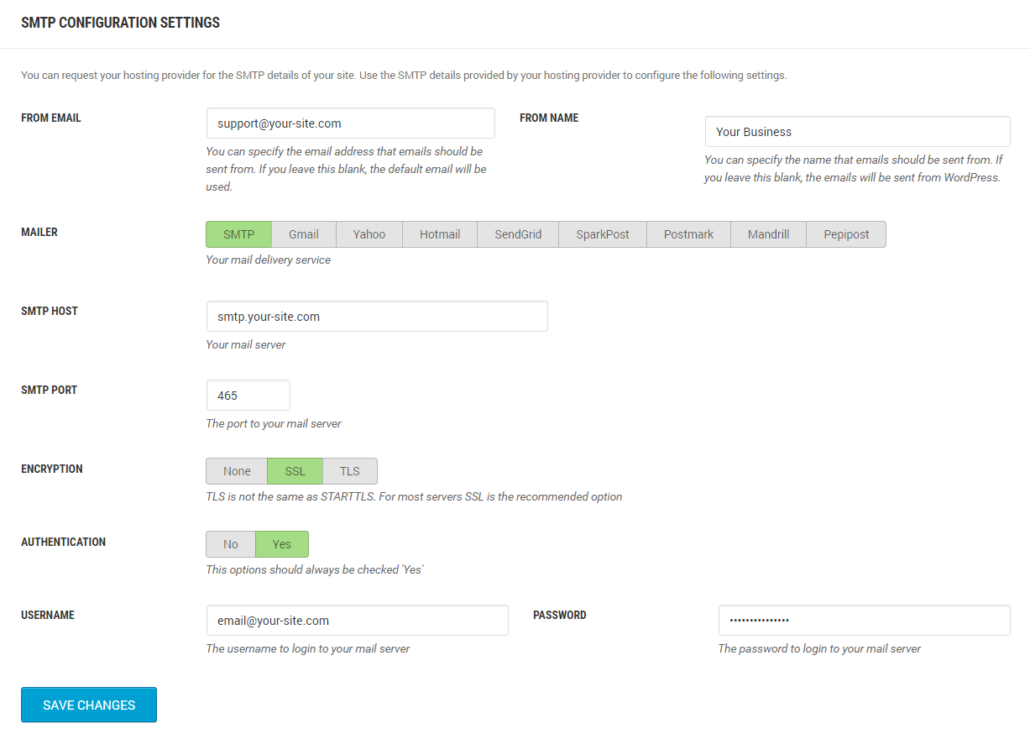Enable authentication with Yes

282,544
